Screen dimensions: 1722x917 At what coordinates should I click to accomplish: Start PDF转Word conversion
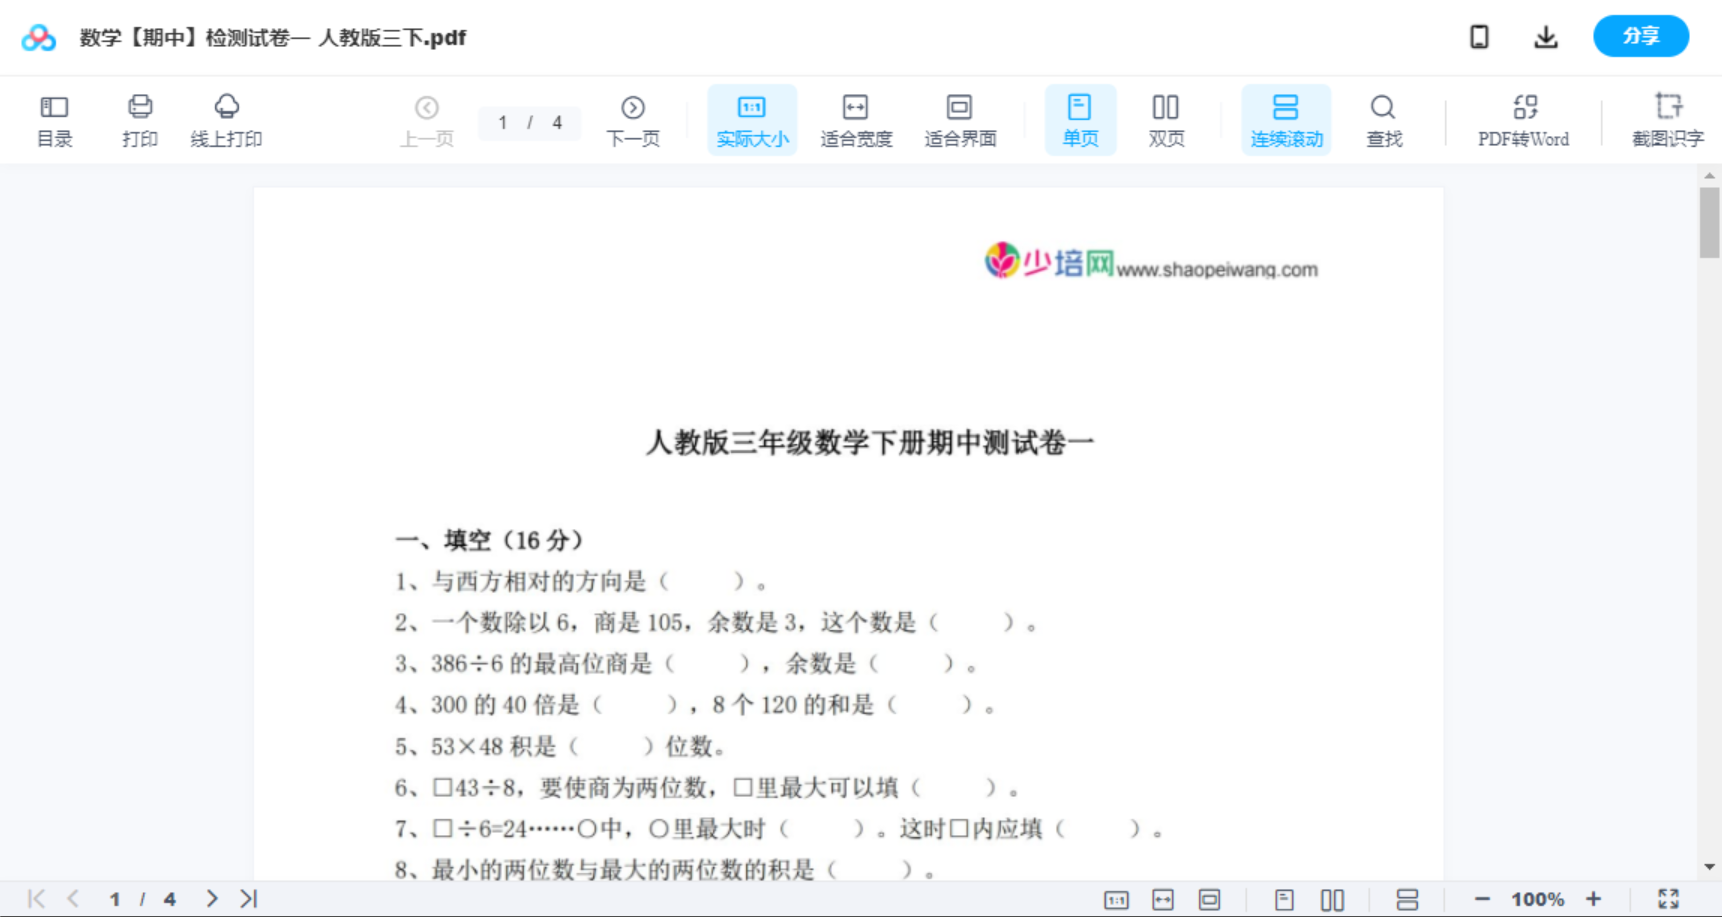[1522, 119]
